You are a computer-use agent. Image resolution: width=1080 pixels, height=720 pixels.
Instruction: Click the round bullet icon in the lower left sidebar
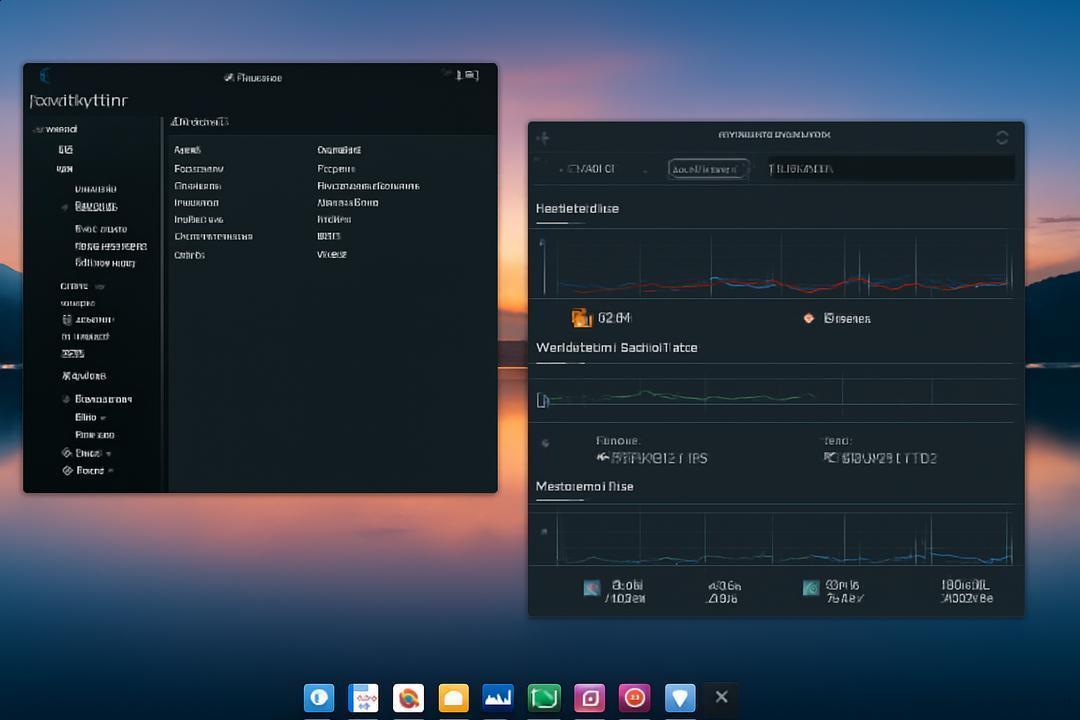(66, 399)
